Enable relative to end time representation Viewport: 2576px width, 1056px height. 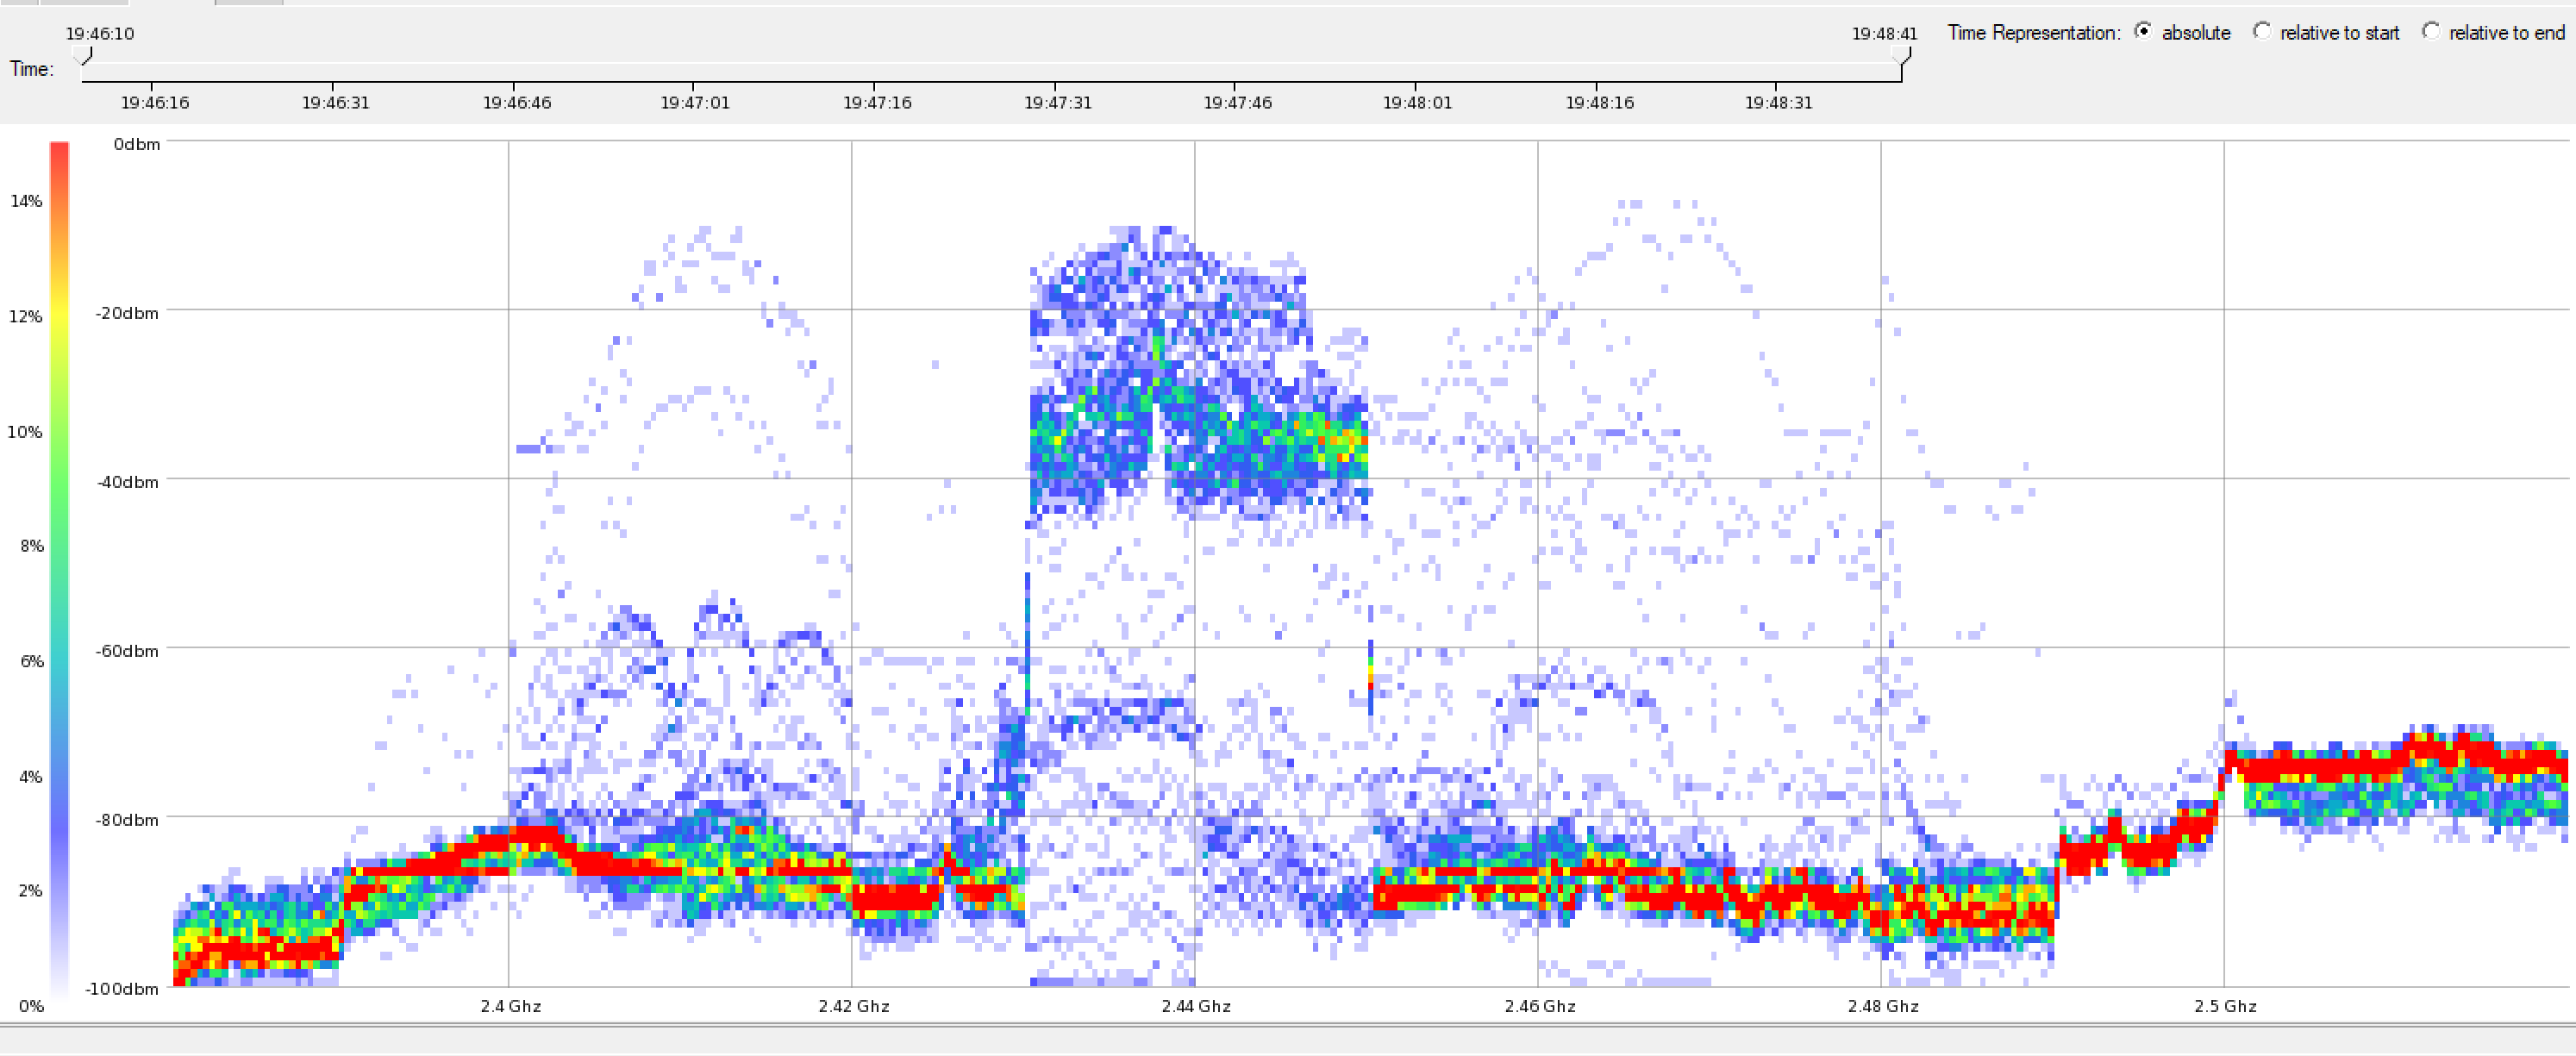[2430, 31]
